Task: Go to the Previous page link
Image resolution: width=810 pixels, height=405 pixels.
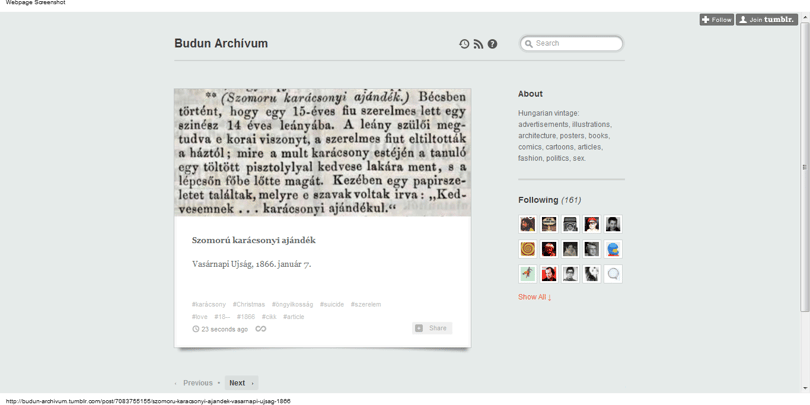Action: 198,383
